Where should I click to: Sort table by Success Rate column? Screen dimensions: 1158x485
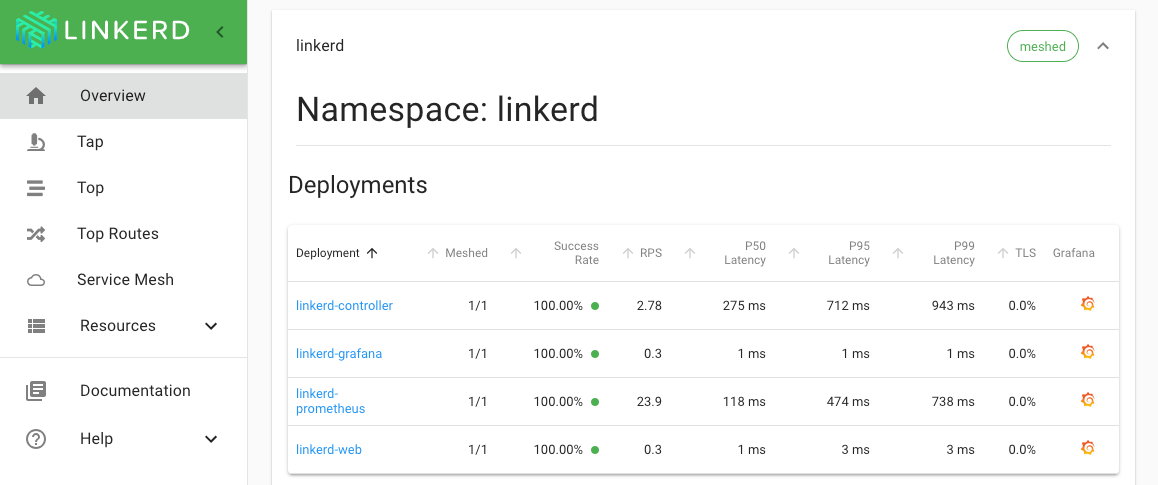(575, 253)
